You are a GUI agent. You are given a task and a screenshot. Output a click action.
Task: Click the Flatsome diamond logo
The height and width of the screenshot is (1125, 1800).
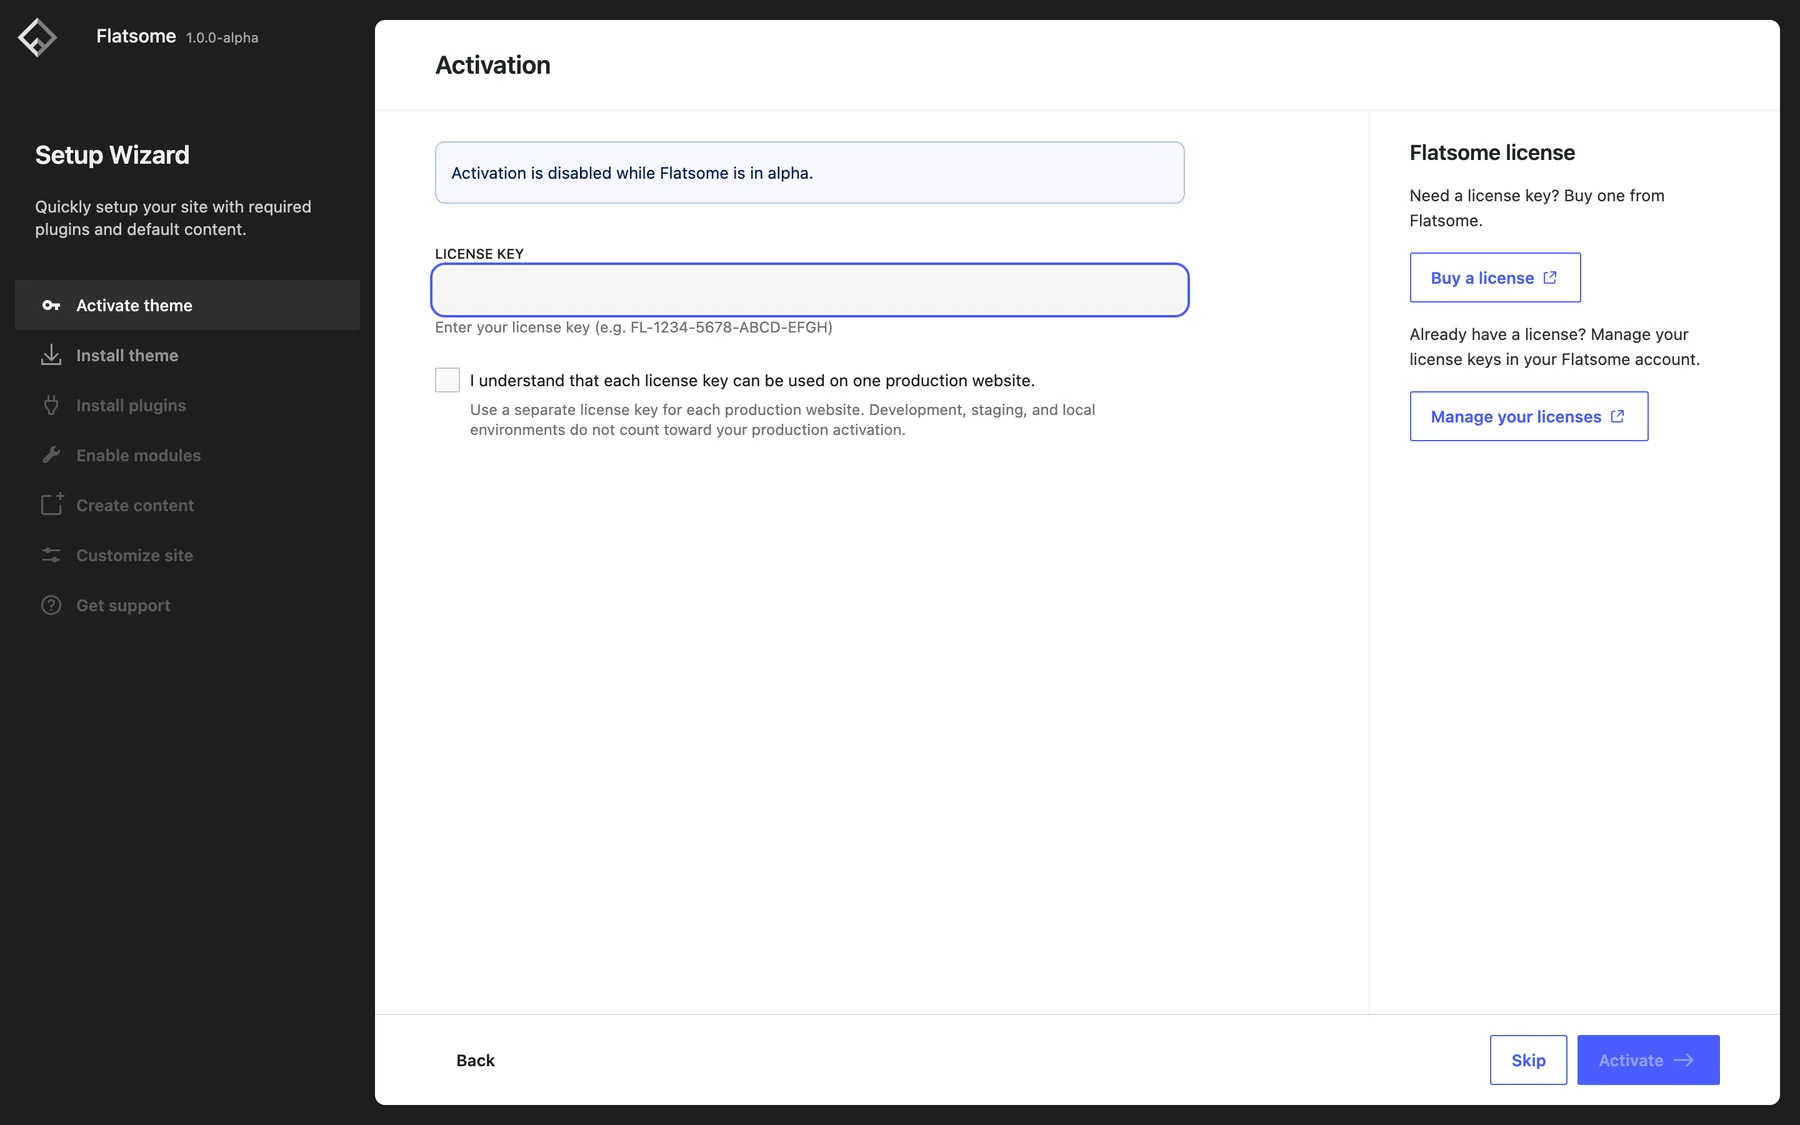point(37,38)
